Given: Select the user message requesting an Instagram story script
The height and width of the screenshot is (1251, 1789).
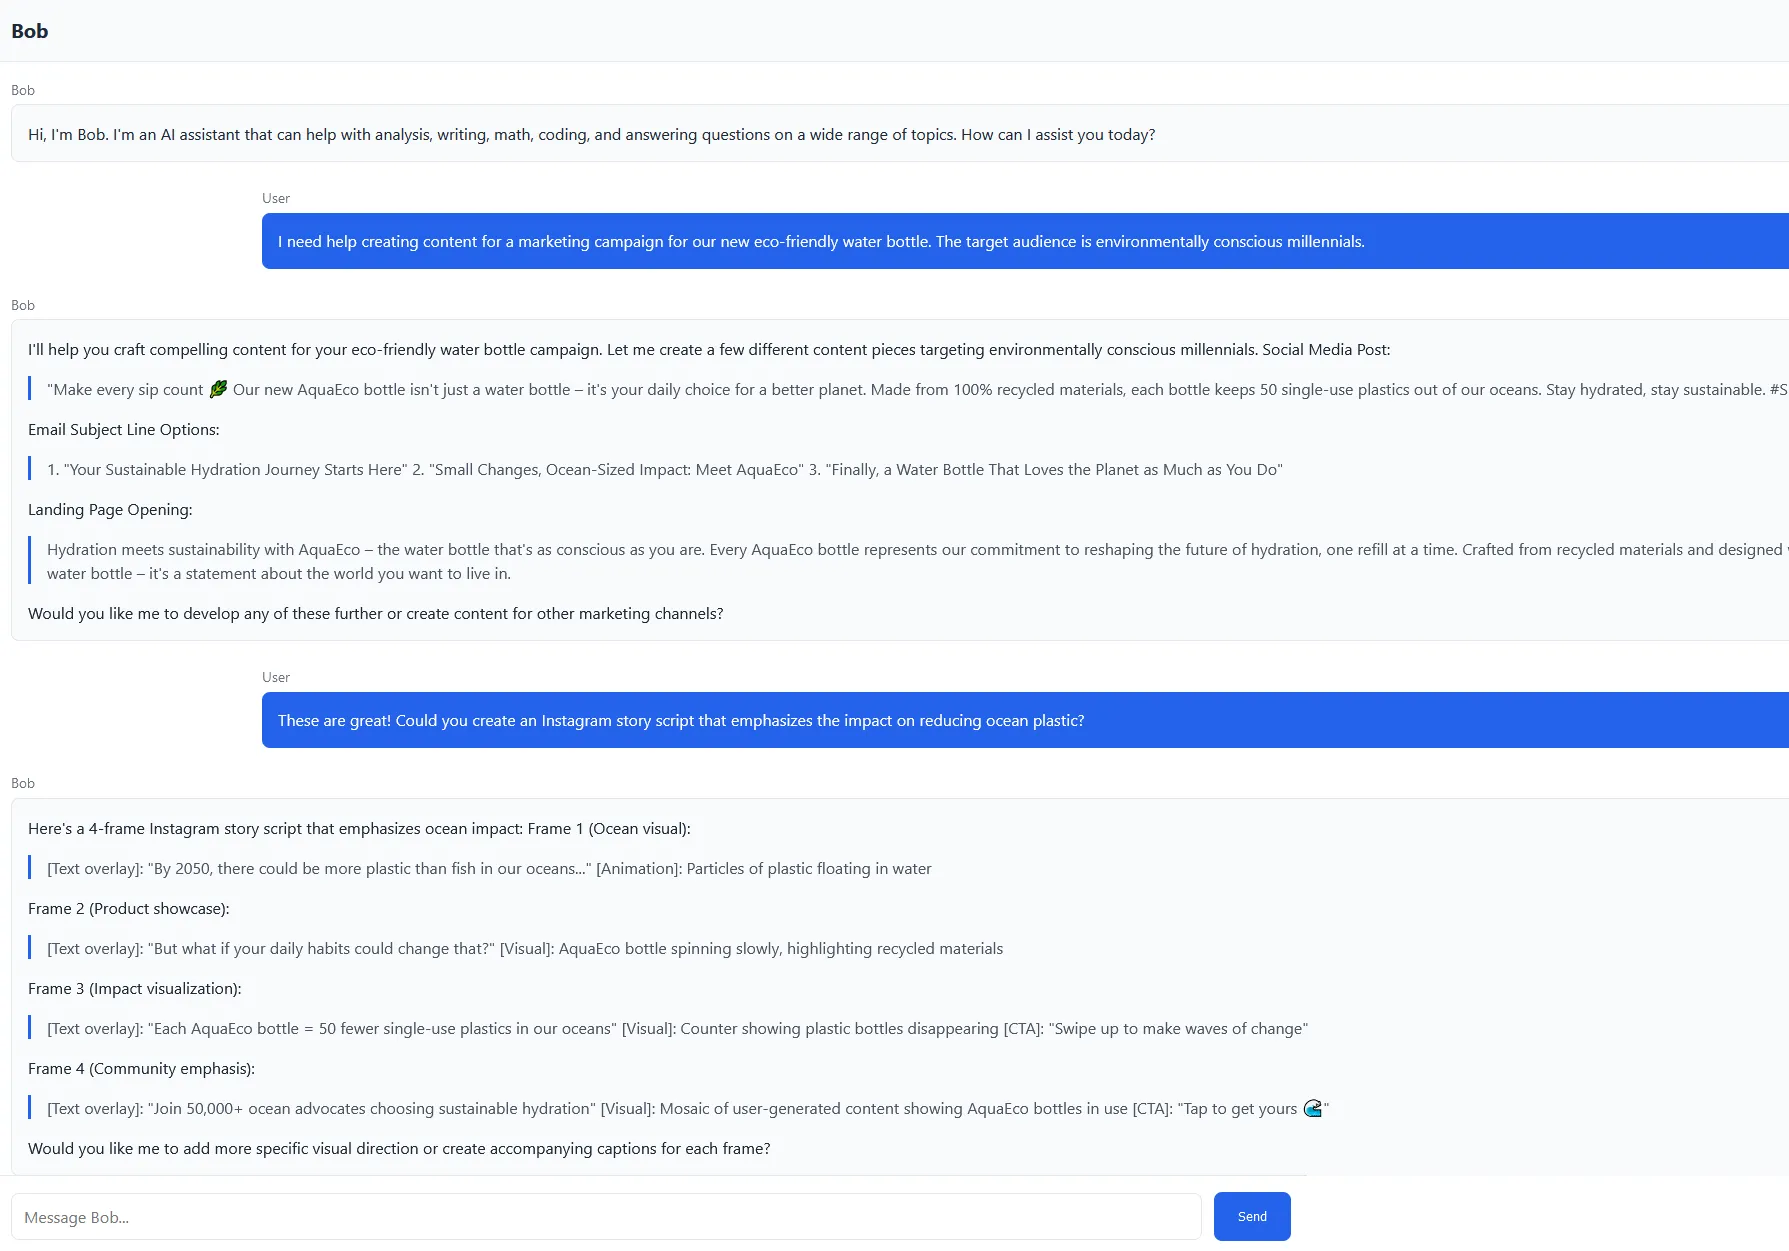Looking at the screenshot, I should pos(680,721).
